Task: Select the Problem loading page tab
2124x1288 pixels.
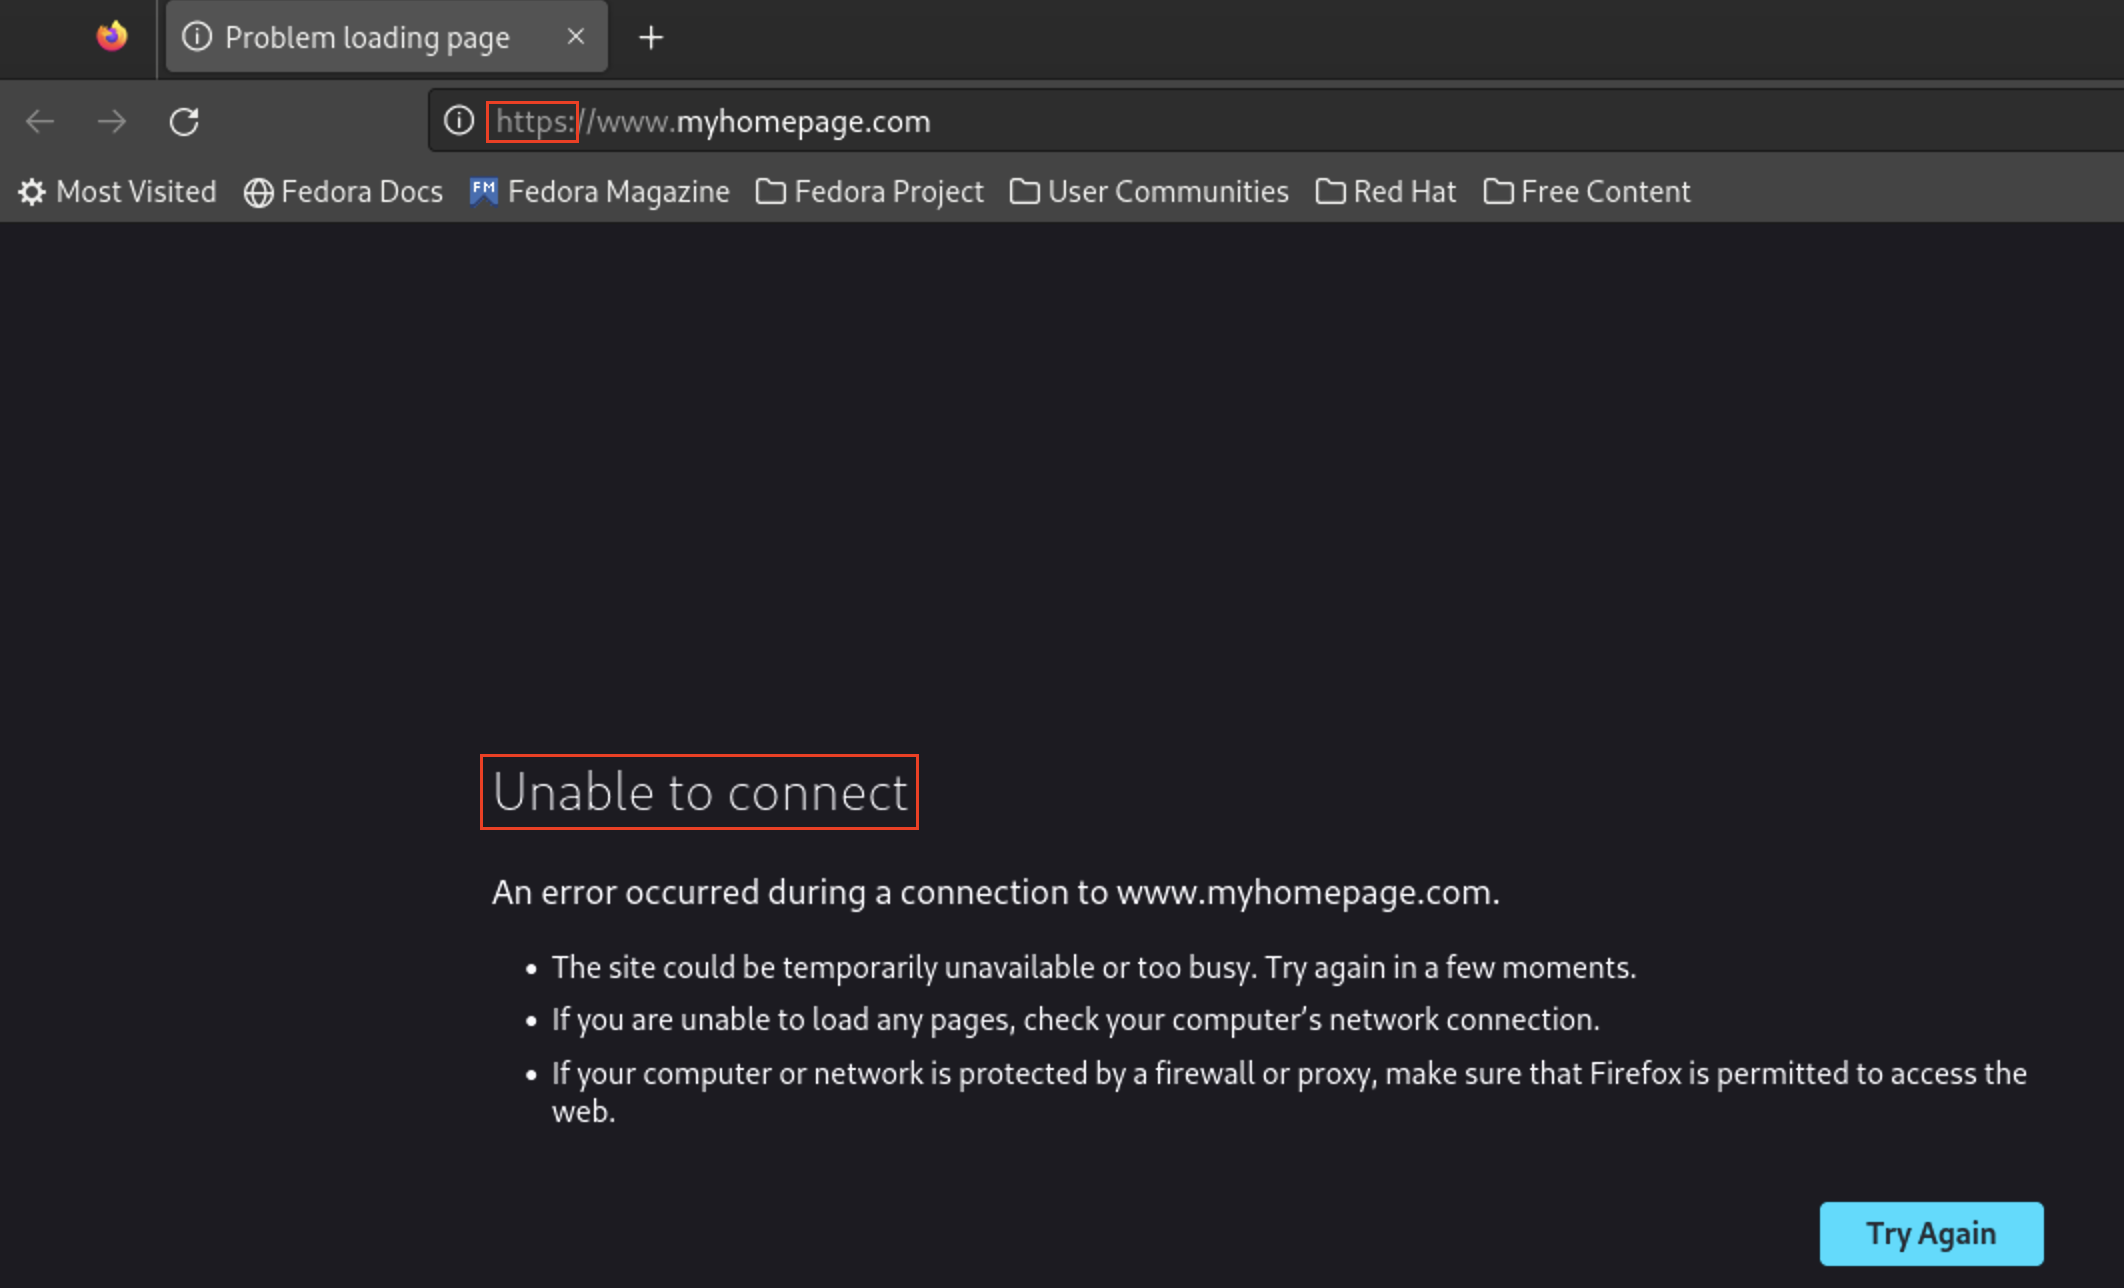Action: pos(367,38)
